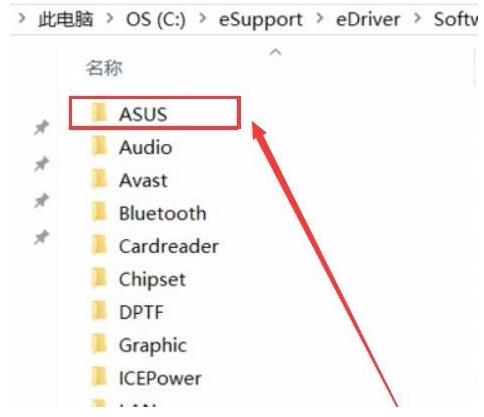The height and width of the screenshot is (417, 484).
Task: Open the ASUS folder icon
Action: pyautogui.click(x=99, y=112)
